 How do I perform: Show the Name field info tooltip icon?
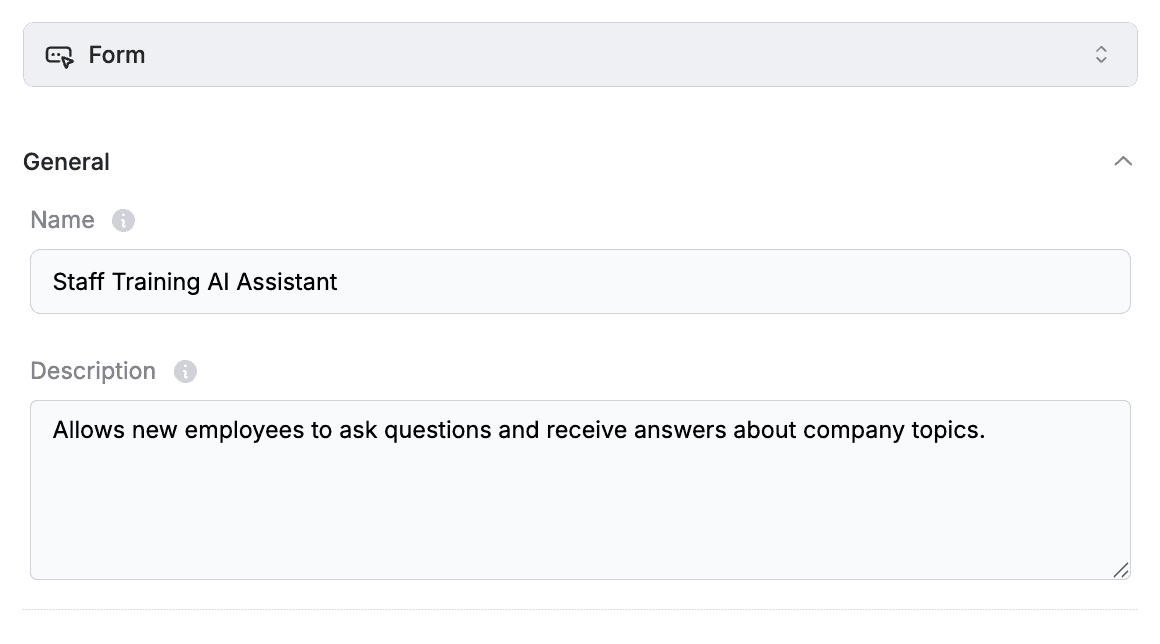[123, 220]
